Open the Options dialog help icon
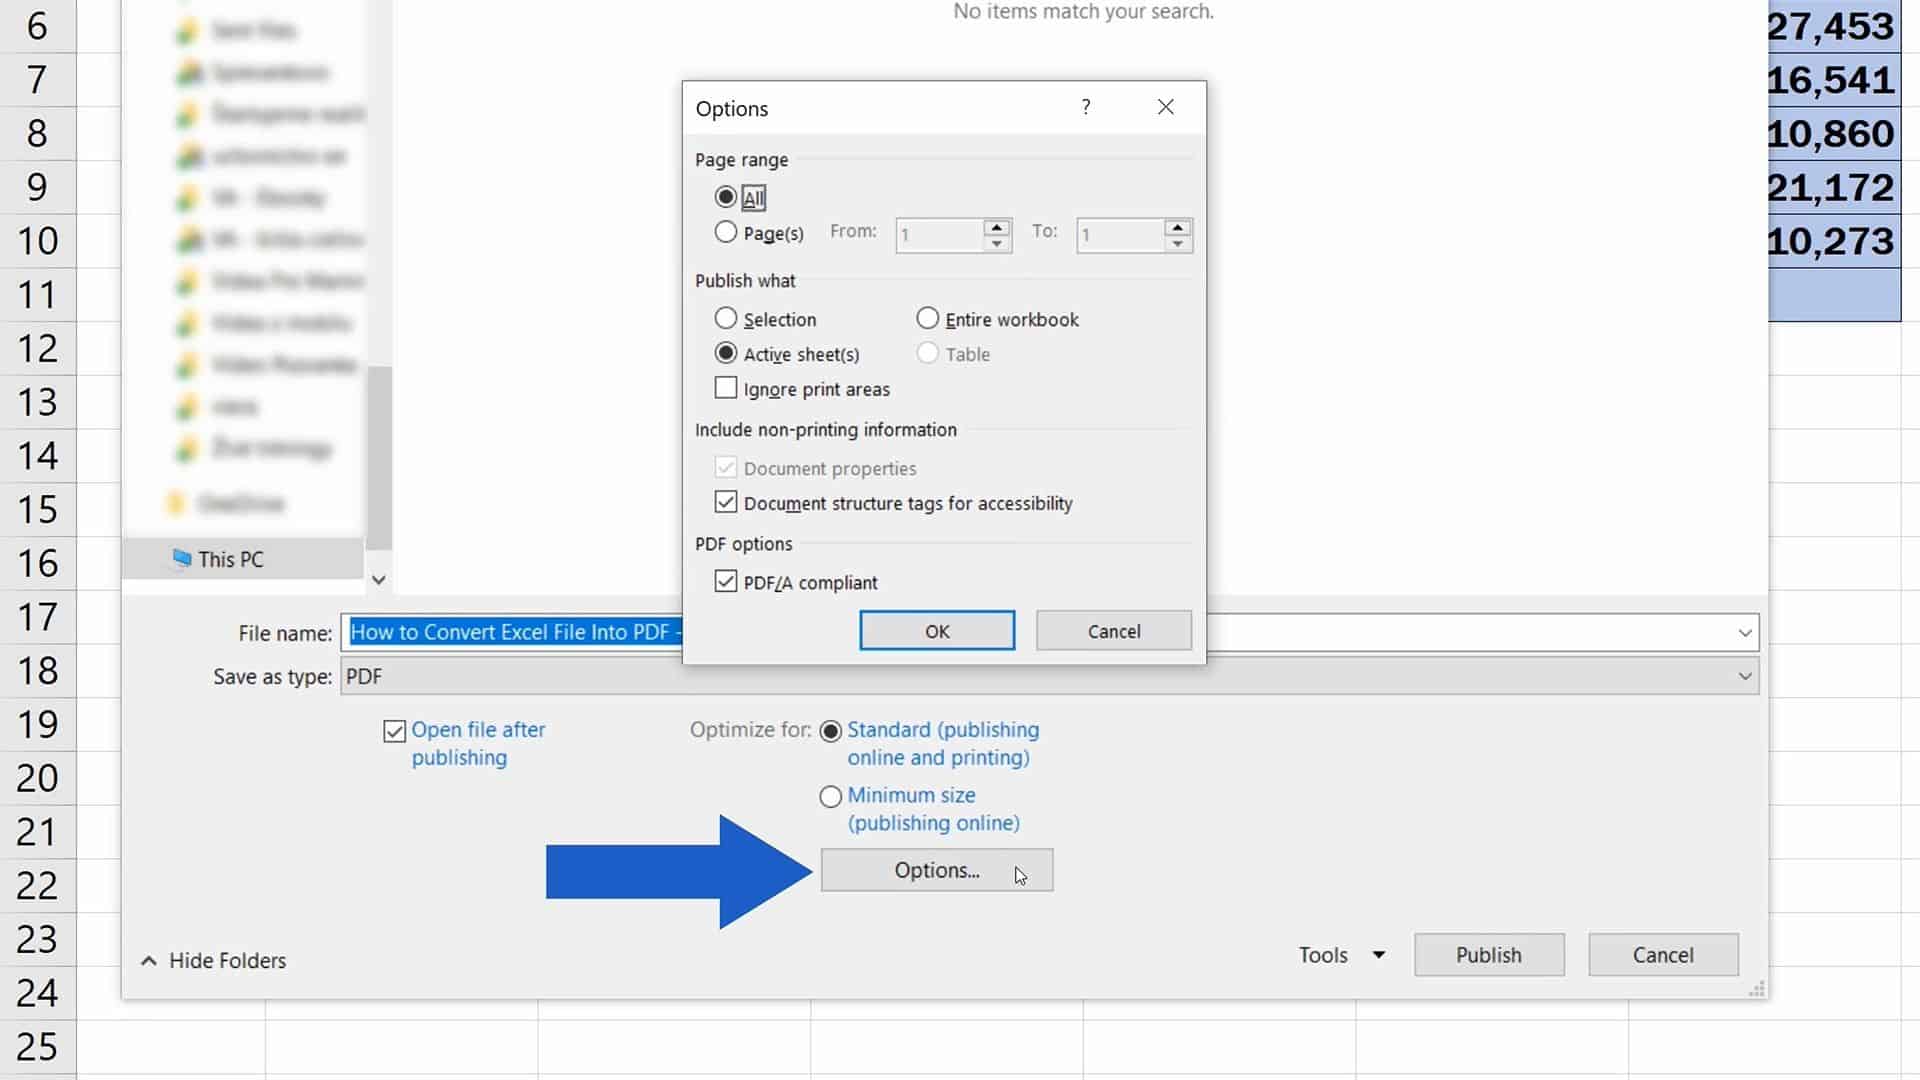Image resolution: width=1920 pixels, height=1080 pixels. pos(1085,107)
